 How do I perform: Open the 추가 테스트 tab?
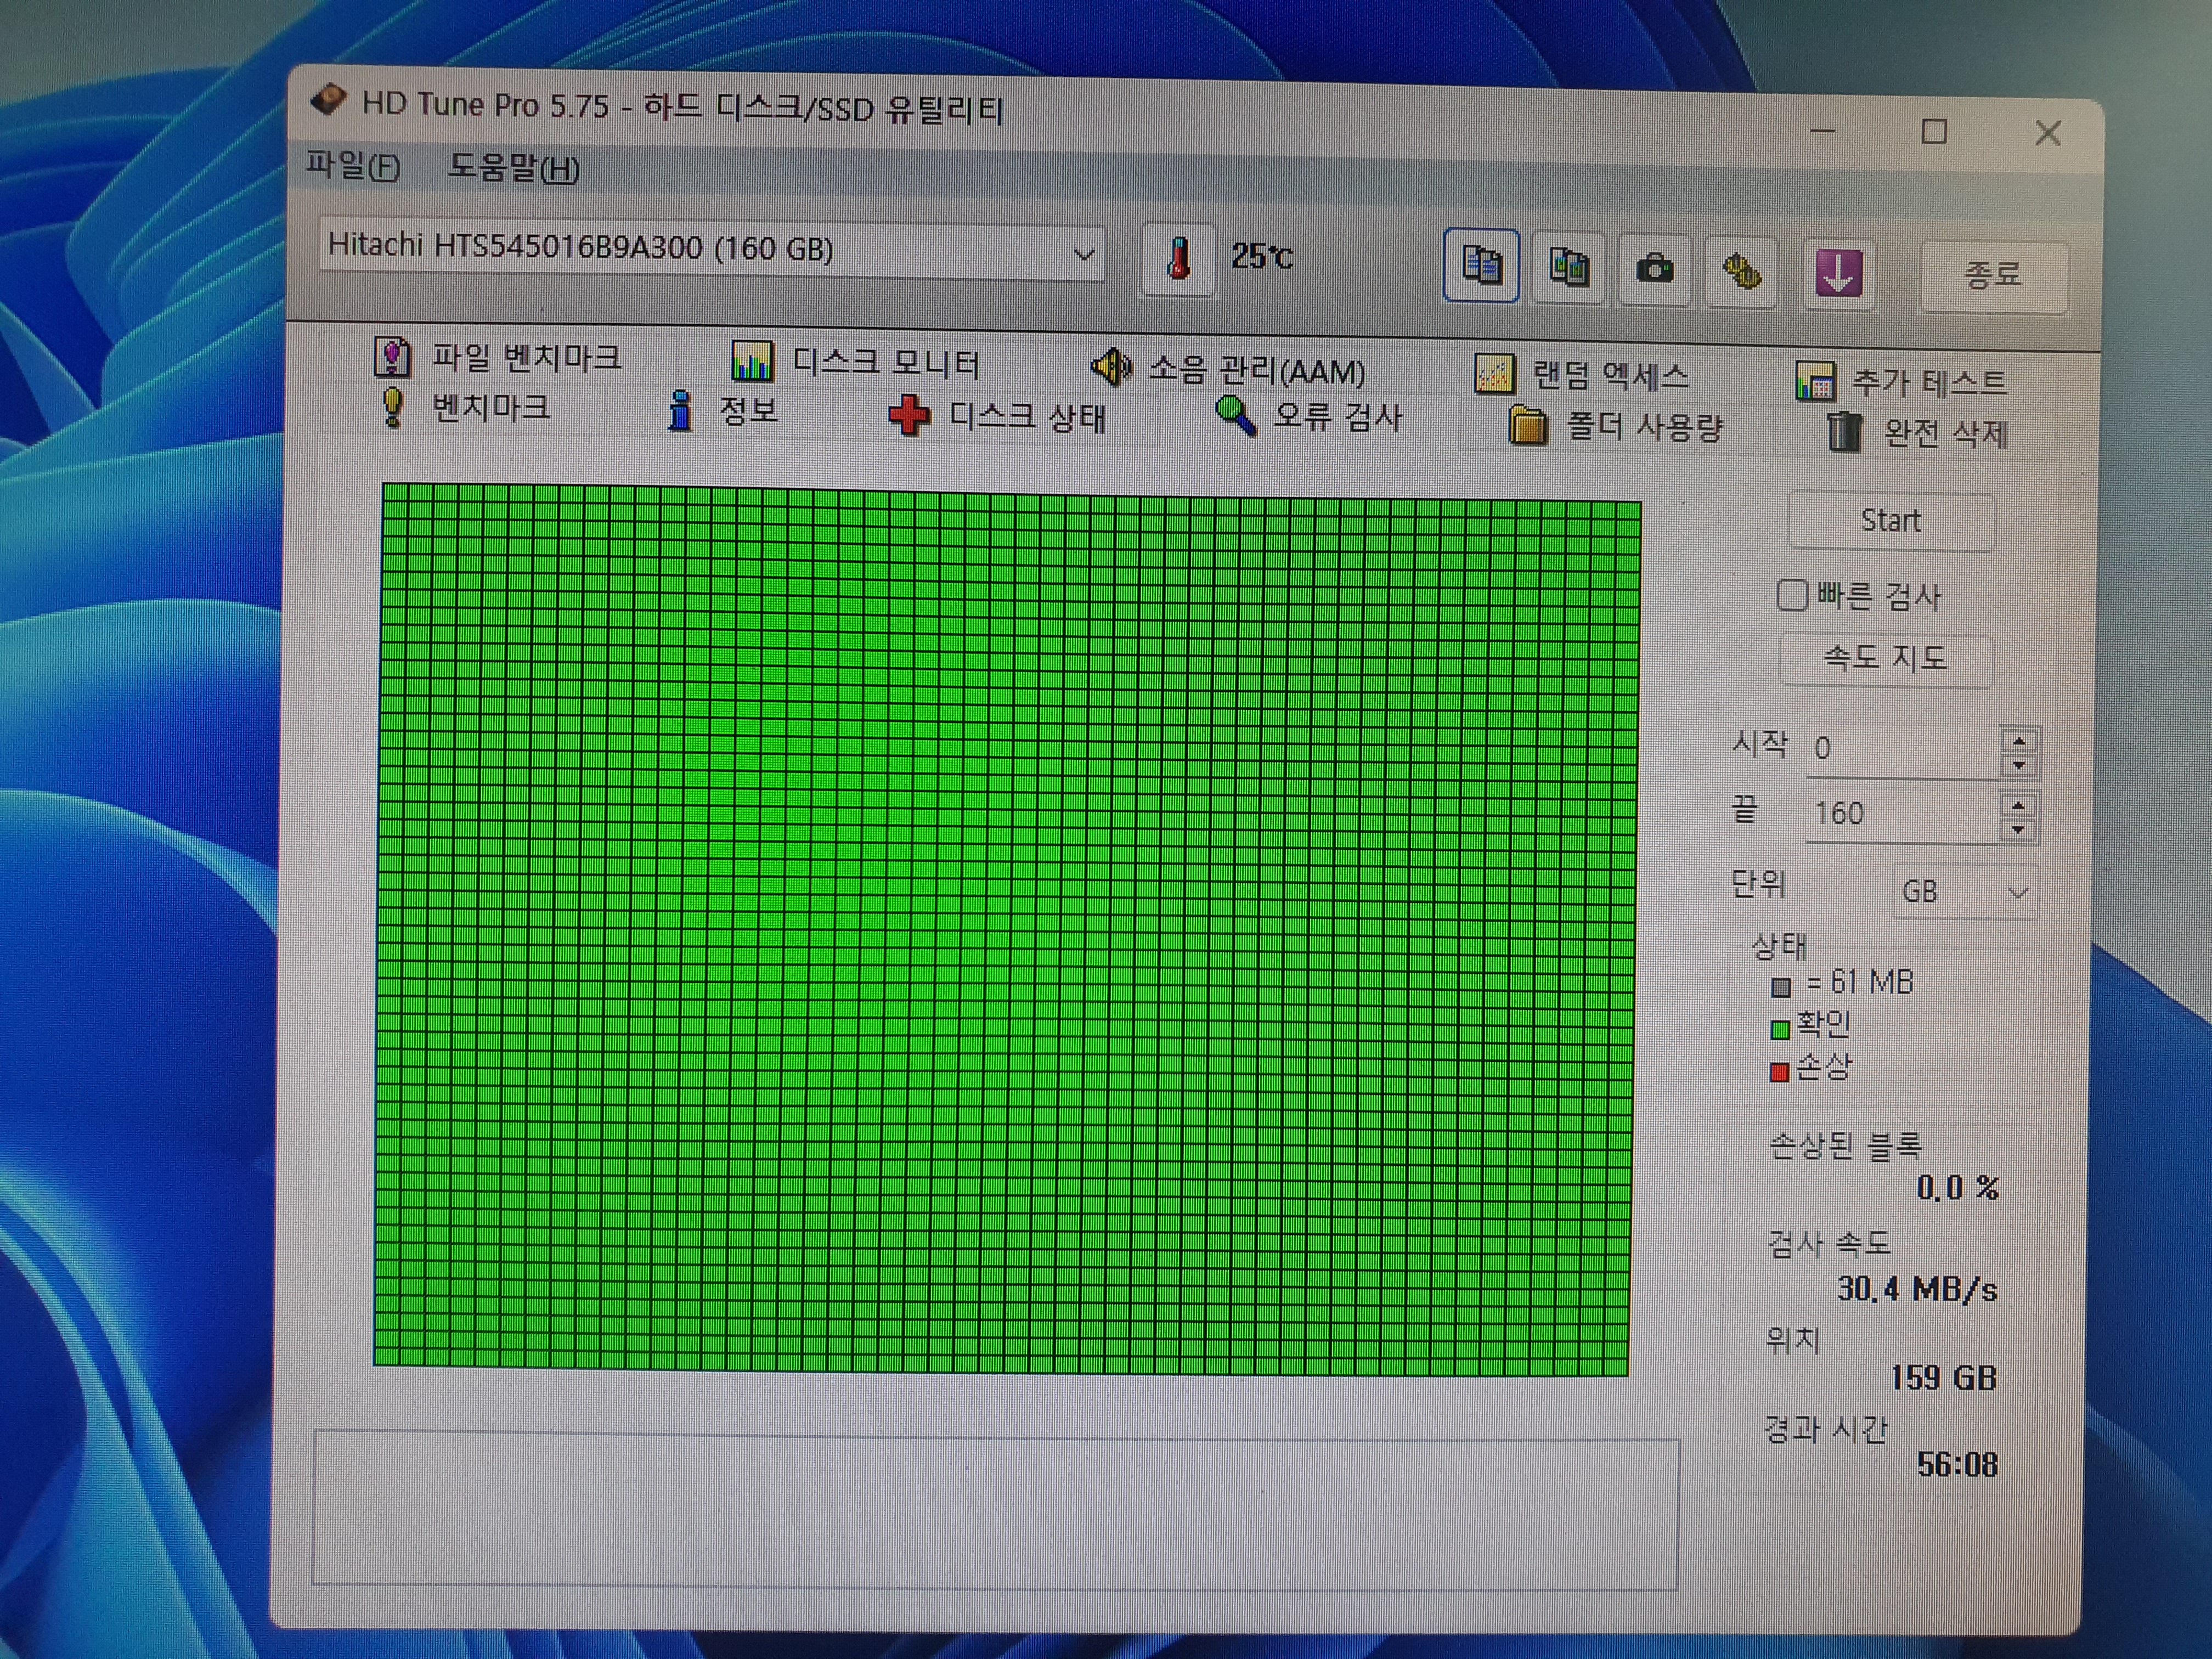(x=1901, y=382)
